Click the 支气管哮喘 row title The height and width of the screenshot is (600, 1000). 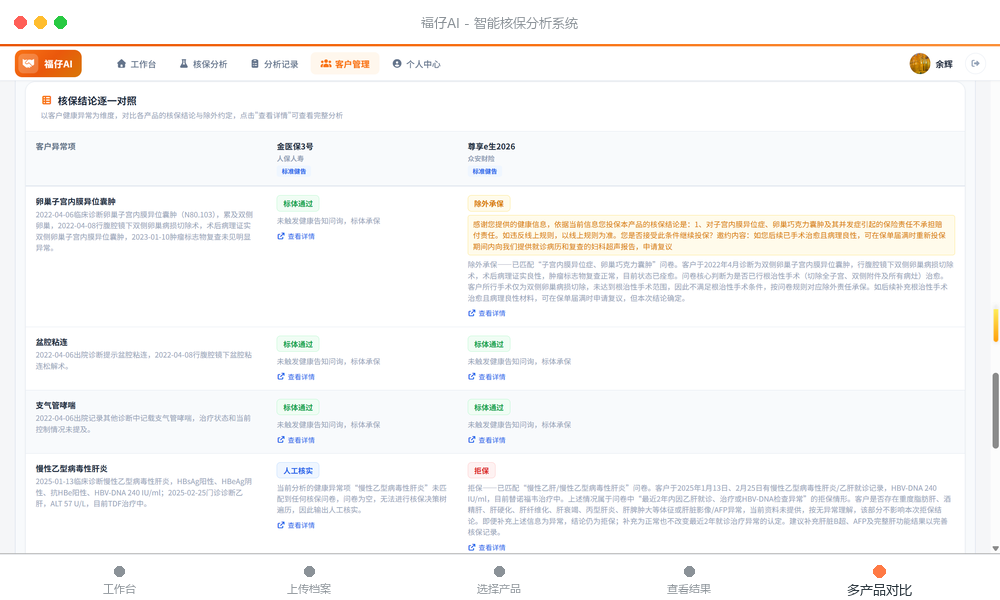pos(55,406)
